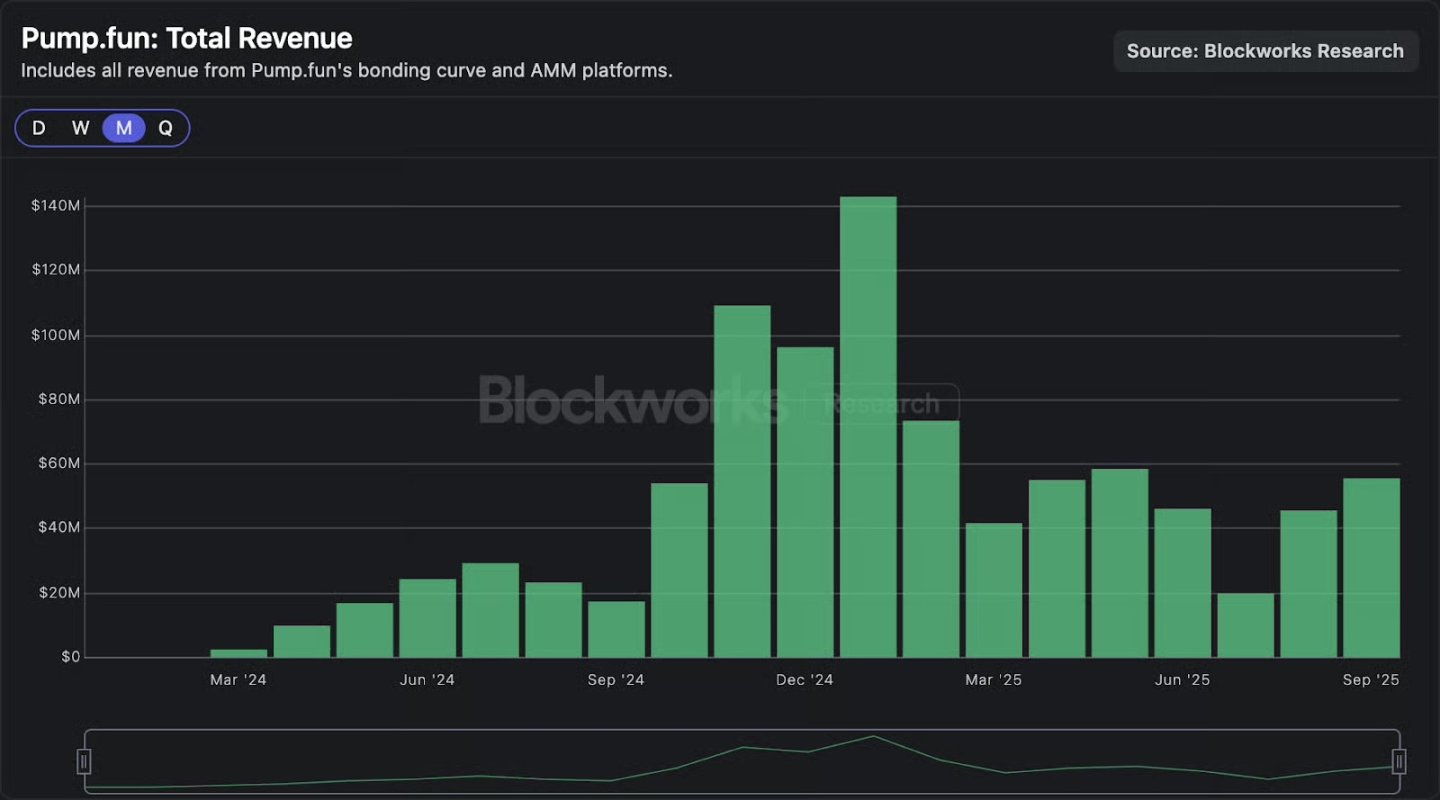Select the Dec '24 revenue bar
This screenshot has height=800, width=1440.
tap(805, 502)
